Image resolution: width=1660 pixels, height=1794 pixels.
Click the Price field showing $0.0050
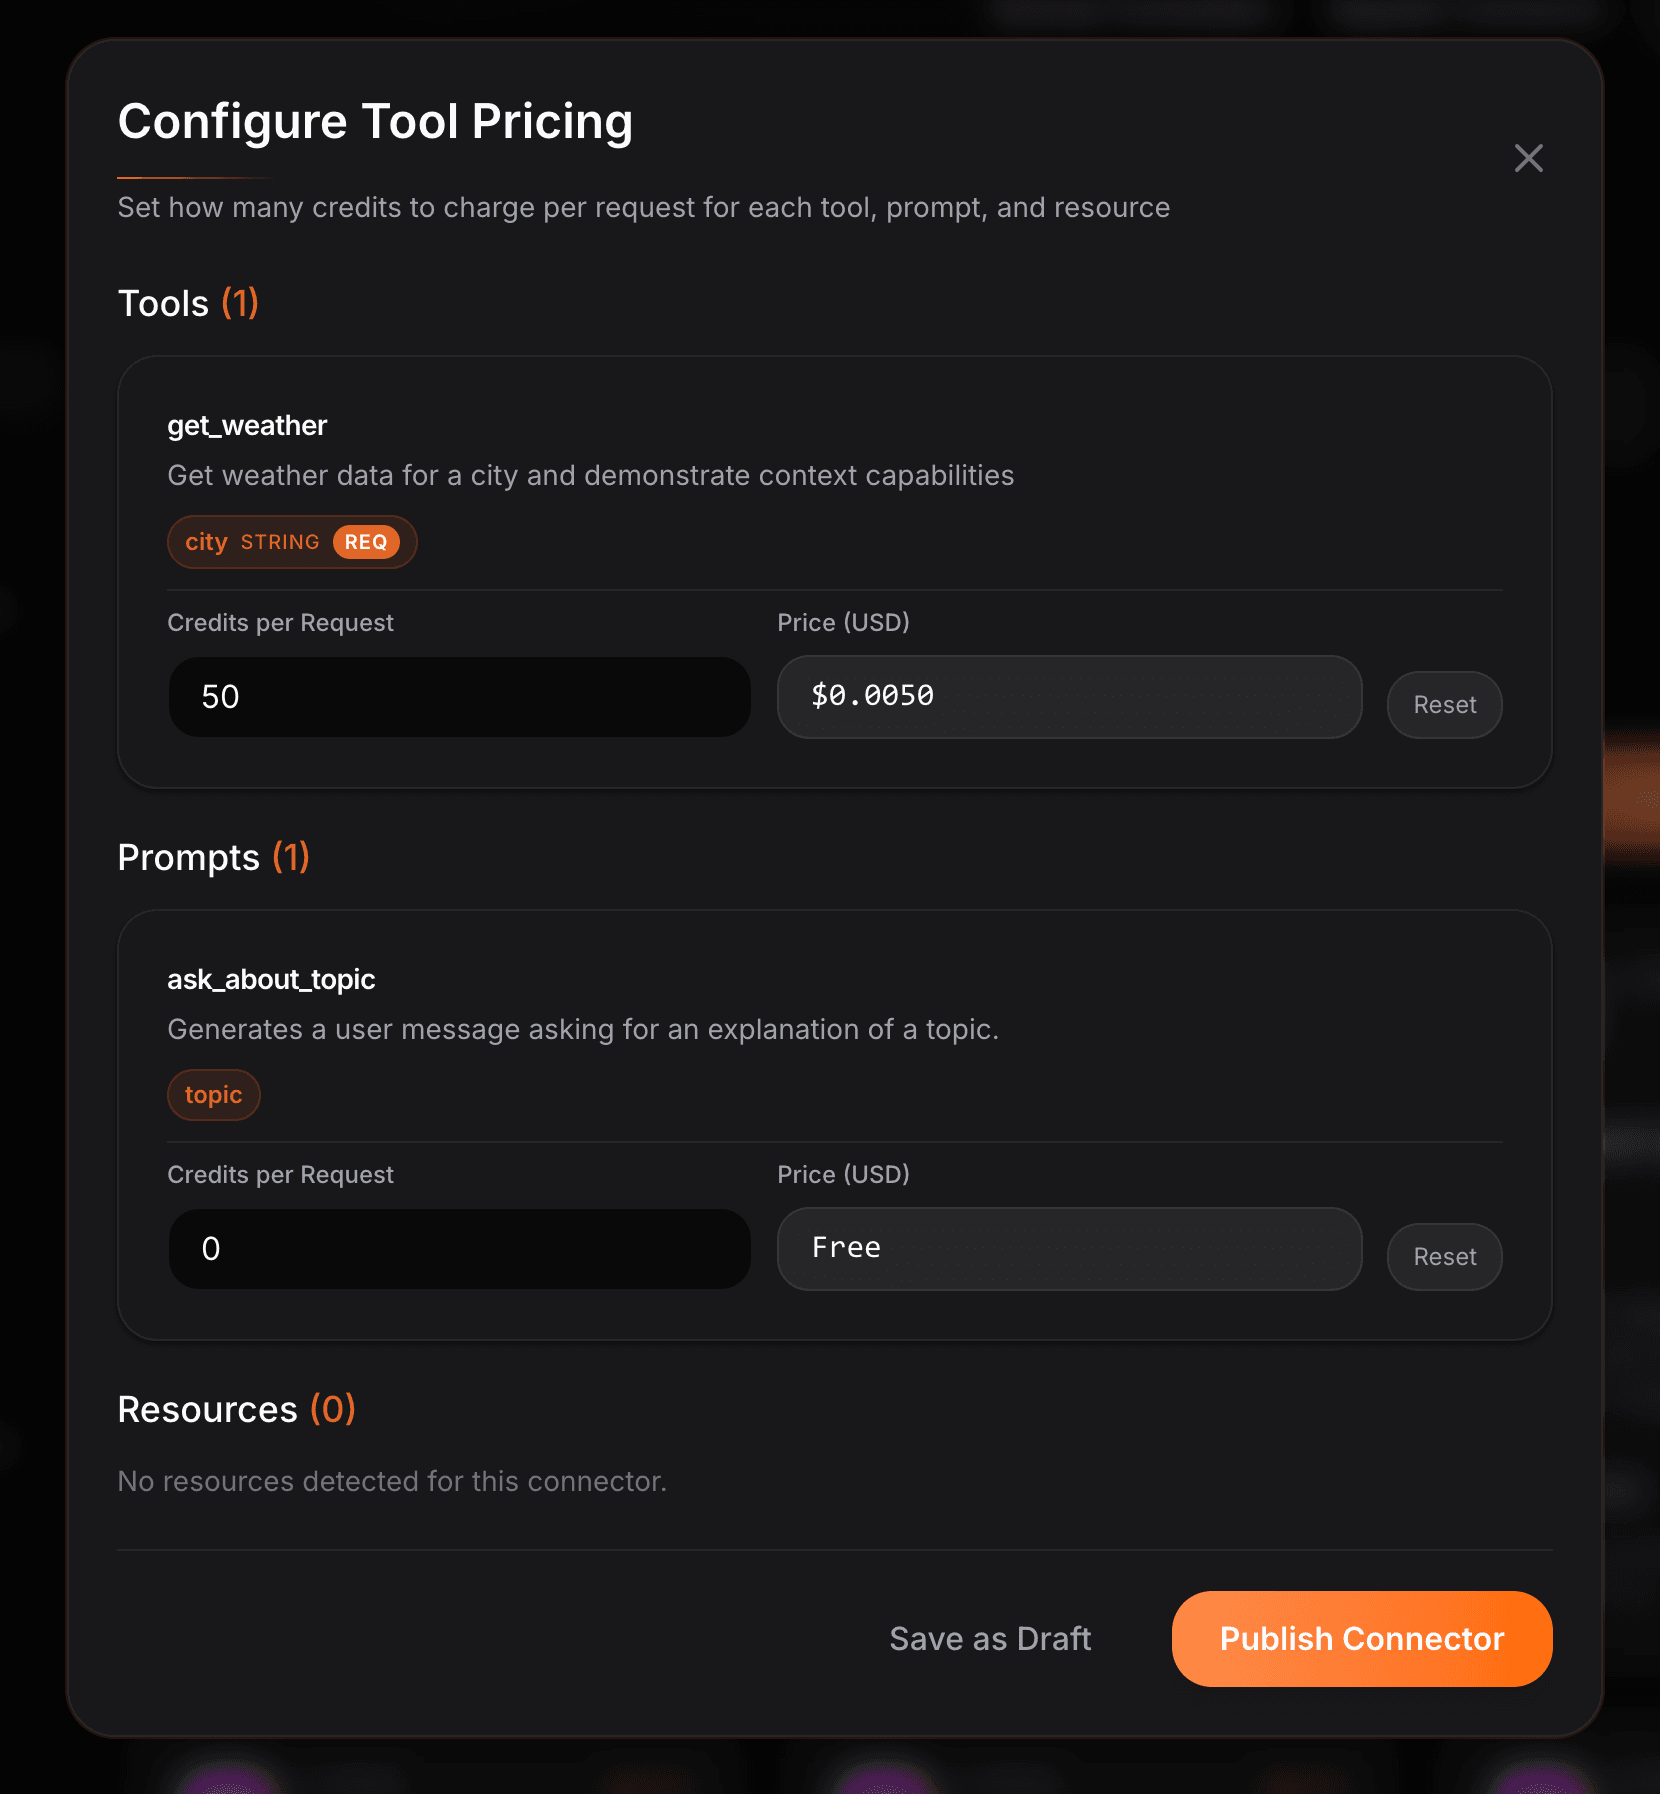(1068, 696)
